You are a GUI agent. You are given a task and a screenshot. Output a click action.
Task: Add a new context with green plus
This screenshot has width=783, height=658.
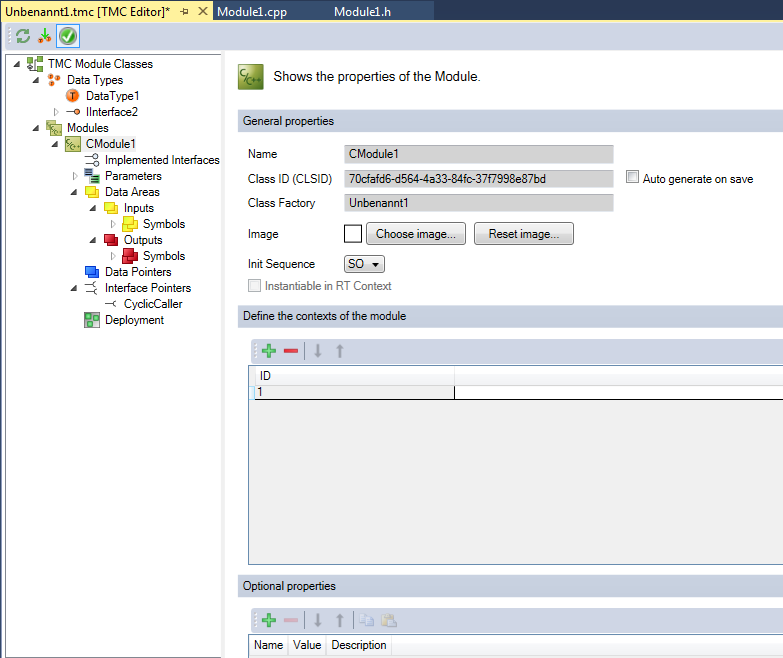coord(269,351)
